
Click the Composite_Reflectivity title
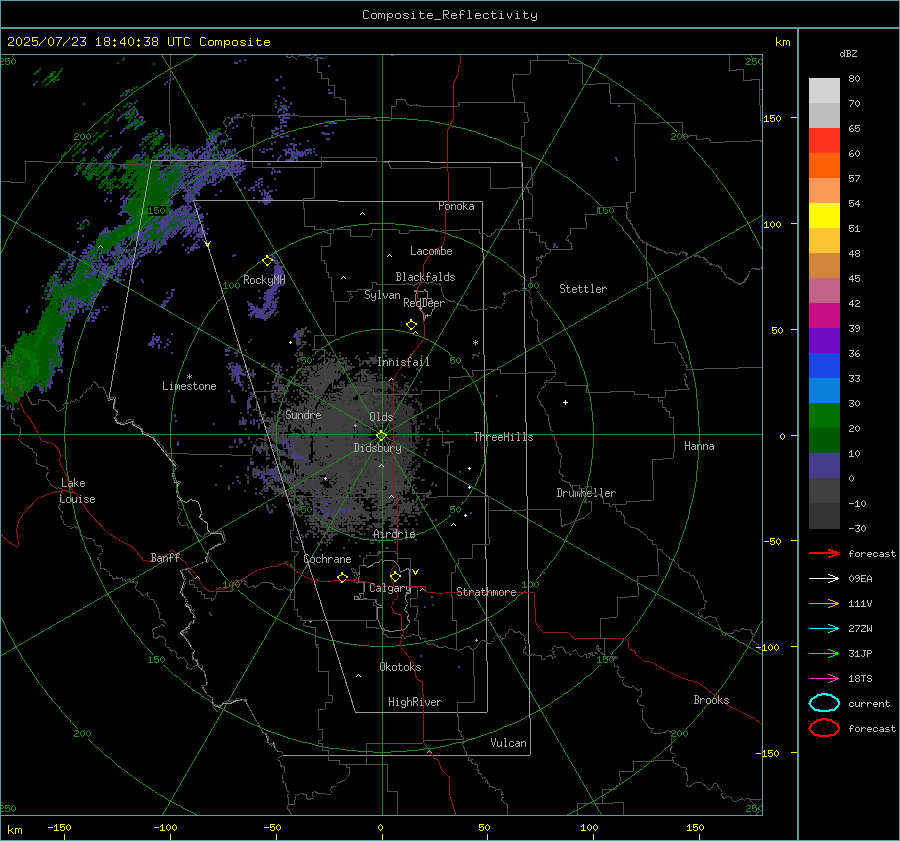tap(450, 15)
